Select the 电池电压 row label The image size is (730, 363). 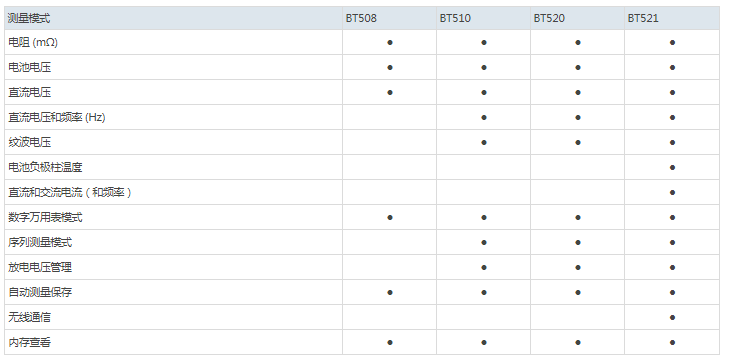pos(29,67)
